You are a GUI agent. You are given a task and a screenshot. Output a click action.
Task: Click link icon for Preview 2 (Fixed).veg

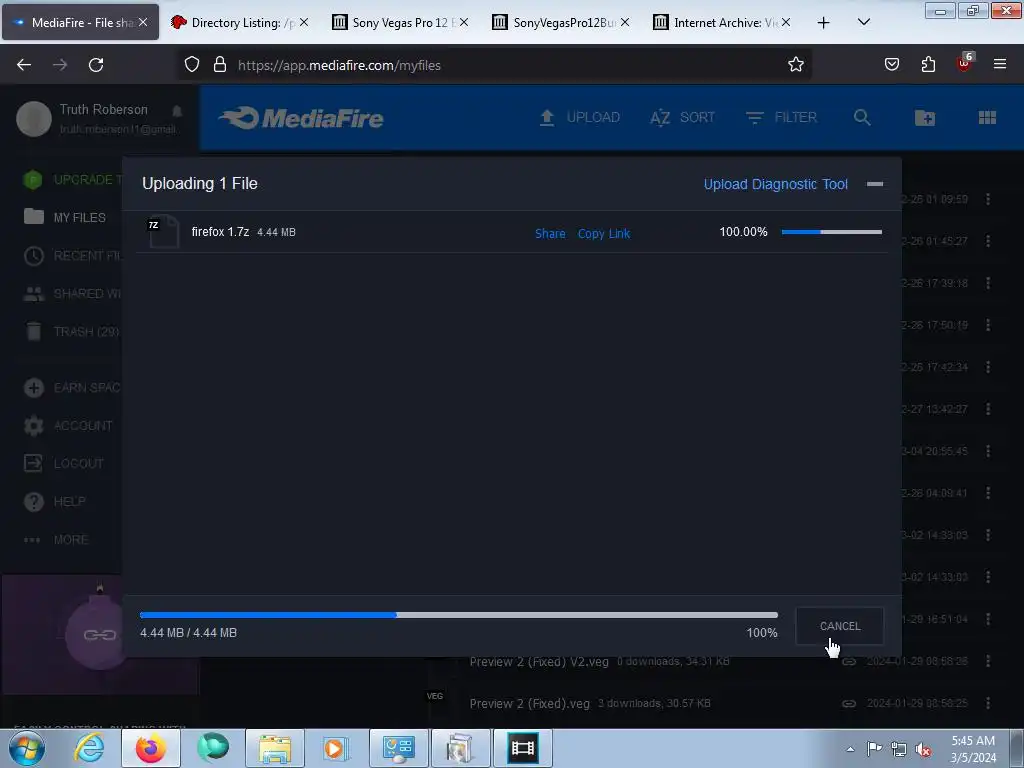coord(849,703)
